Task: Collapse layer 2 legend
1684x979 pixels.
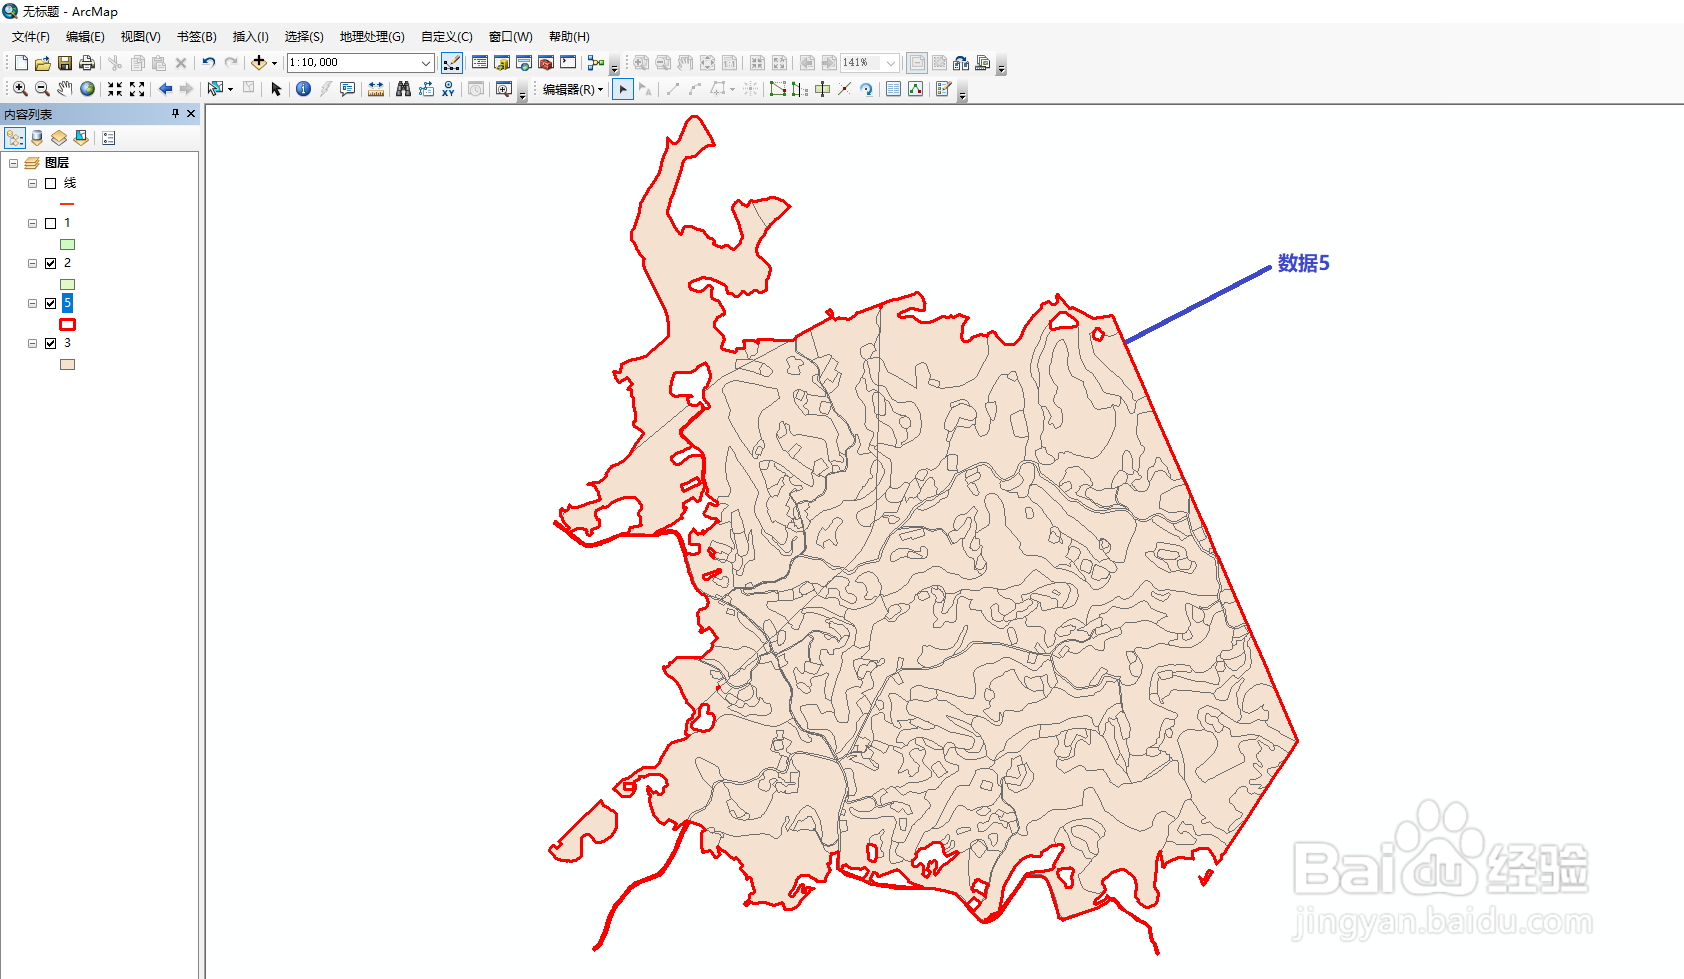Action: (32, 264)
